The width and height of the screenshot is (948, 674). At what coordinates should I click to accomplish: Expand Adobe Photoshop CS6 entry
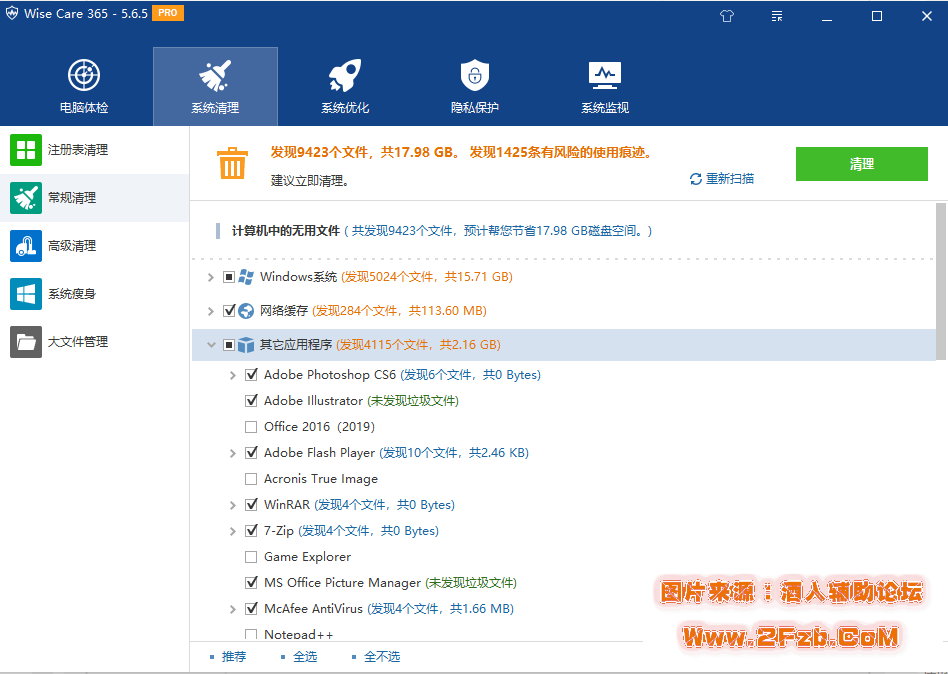click(x=233, y=375)
